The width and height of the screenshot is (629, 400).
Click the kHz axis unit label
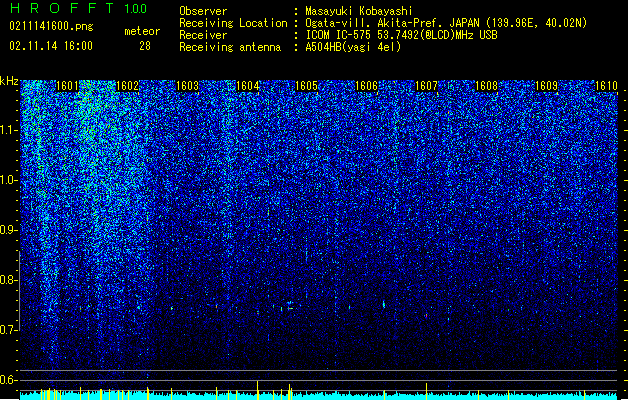[x=9, y=81]
